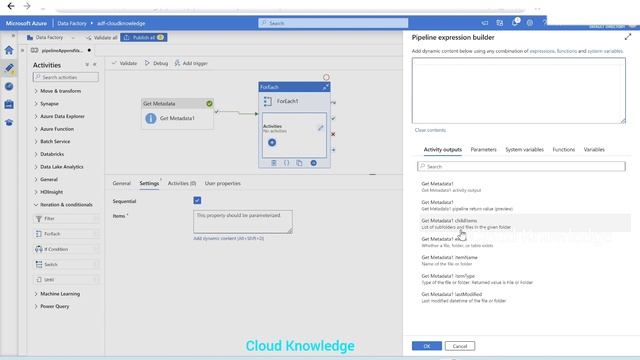This screenshot has width=640, height=360.
Task: Click the Publish all button
Action: point(144,38)
